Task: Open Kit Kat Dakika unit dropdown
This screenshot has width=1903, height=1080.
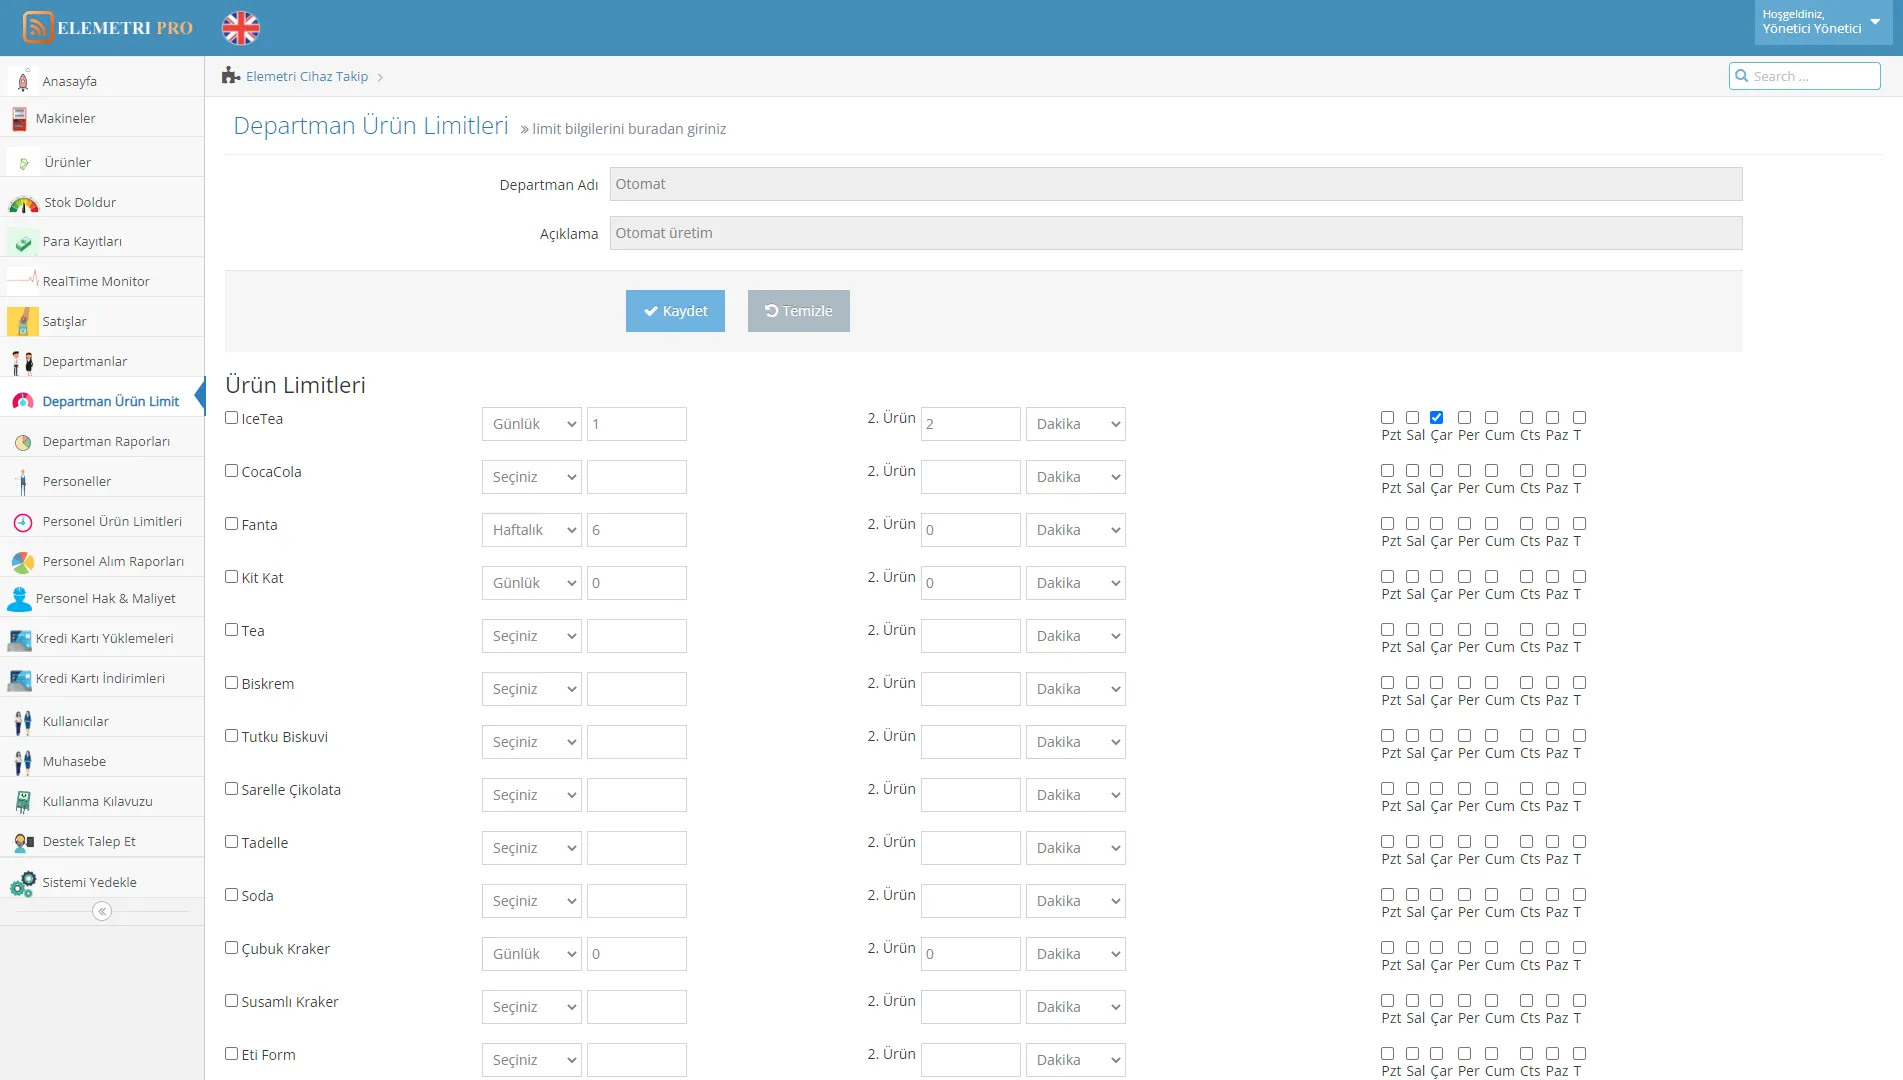Action: [1076, 583]
